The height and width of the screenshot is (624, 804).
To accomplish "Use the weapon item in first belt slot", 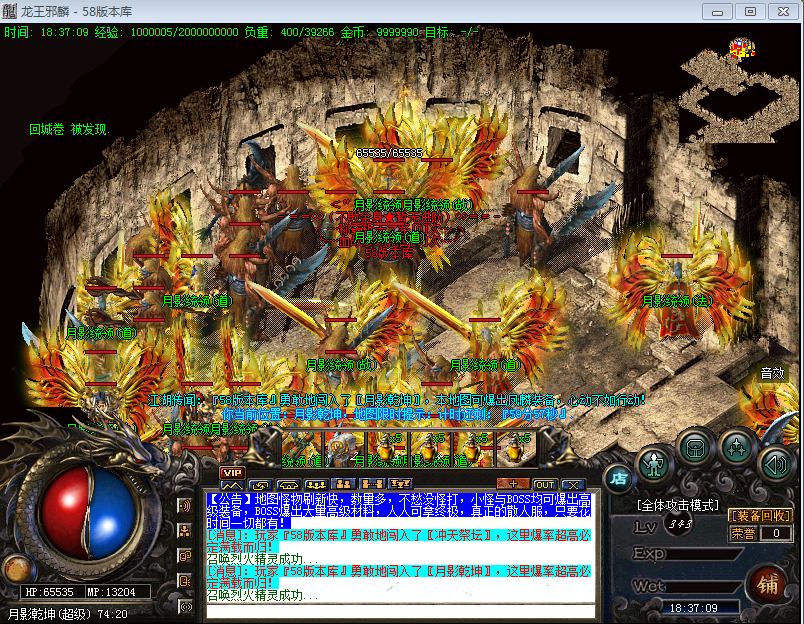I will (x=302, y=449).
